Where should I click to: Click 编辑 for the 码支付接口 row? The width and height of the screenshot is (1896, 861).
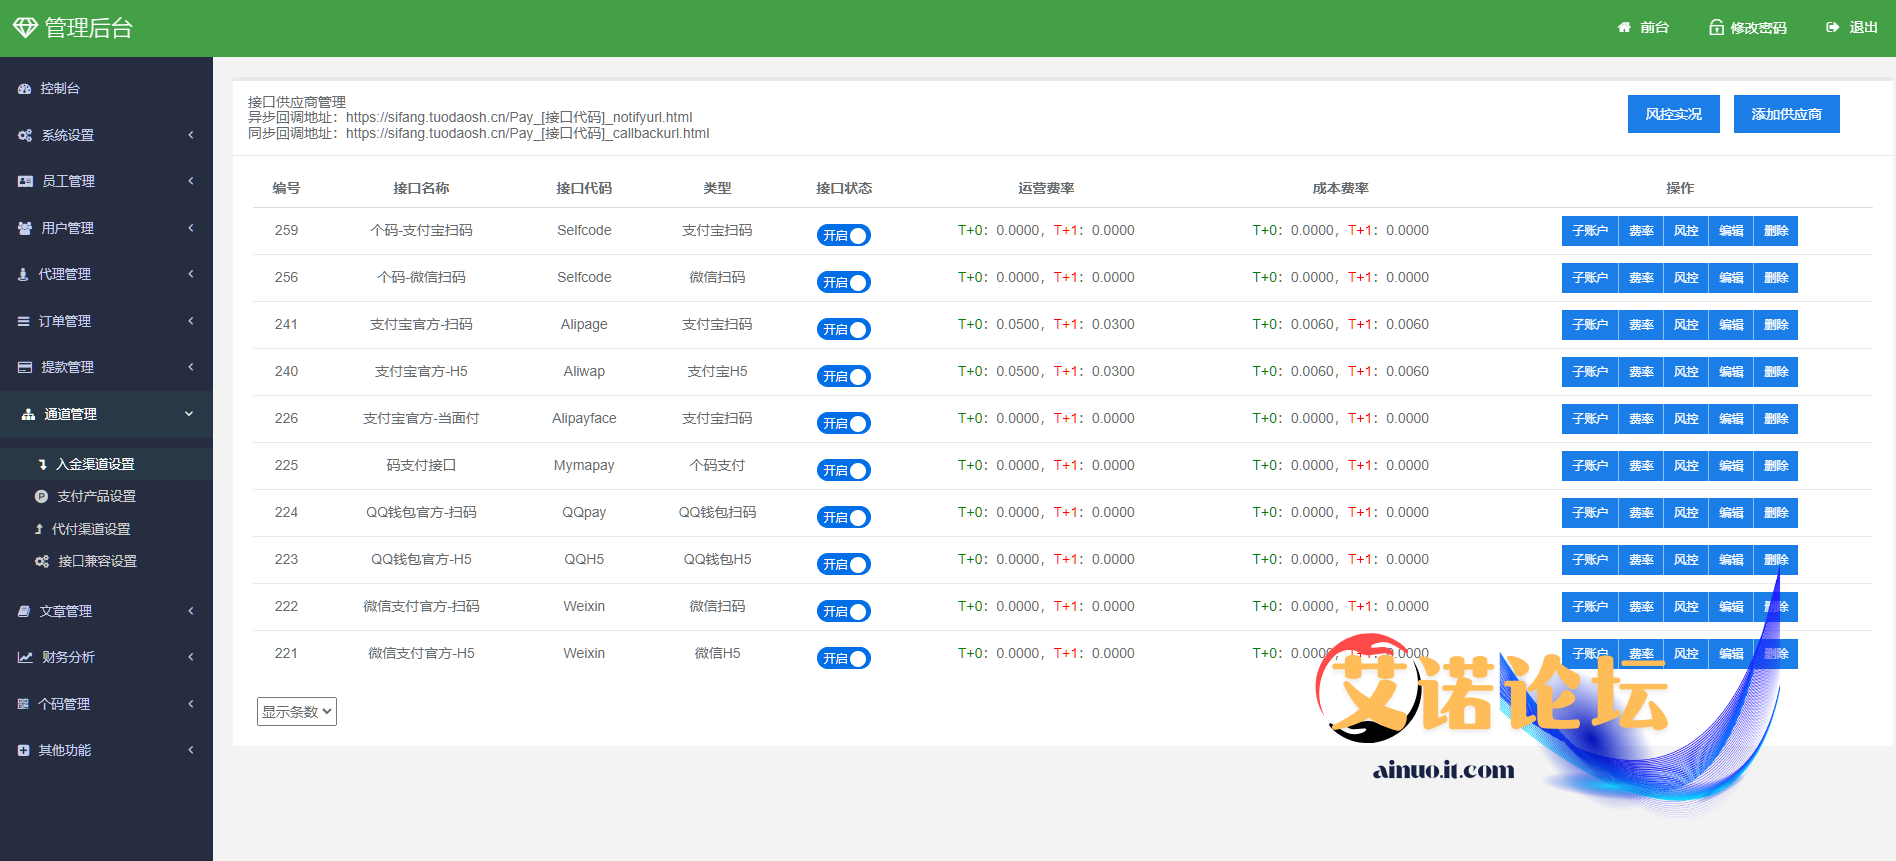(1731, 466)
